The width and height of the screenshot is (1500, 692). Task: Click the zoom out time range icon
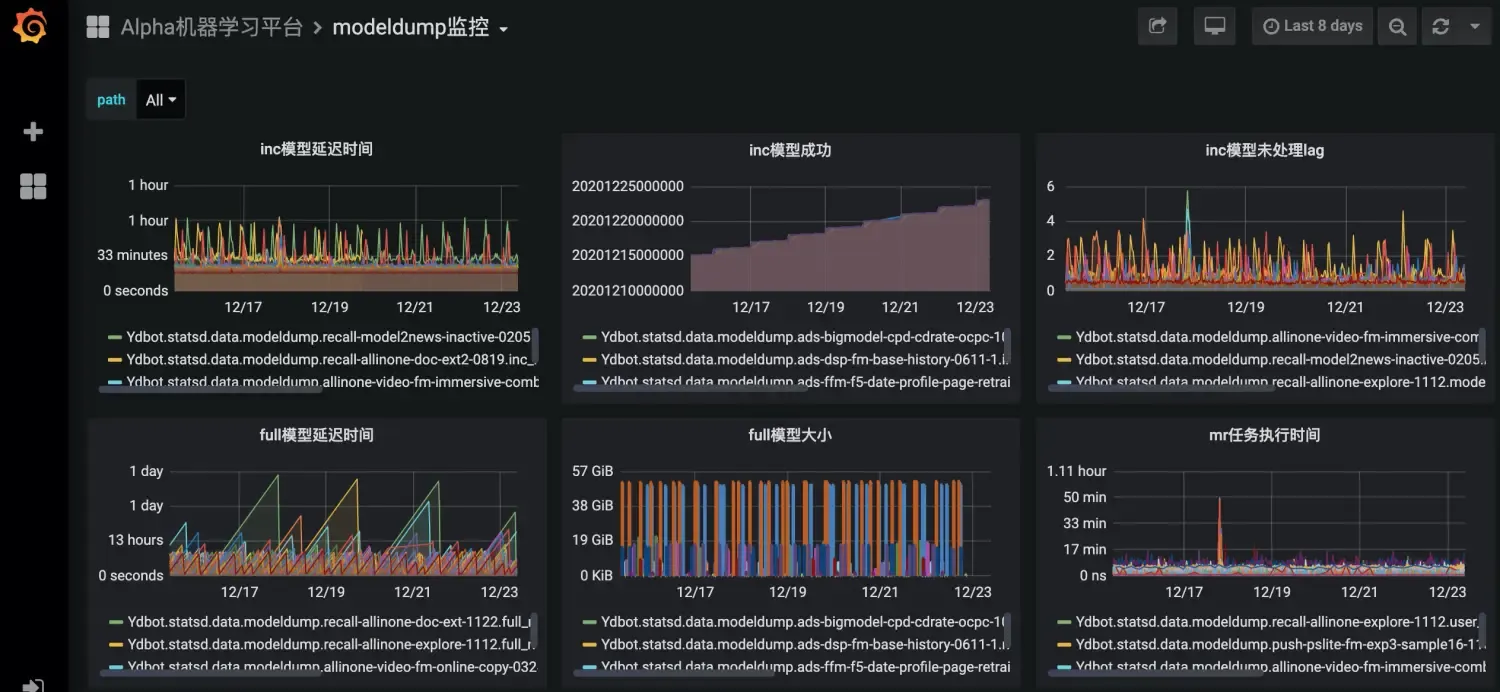[1397, 27]
